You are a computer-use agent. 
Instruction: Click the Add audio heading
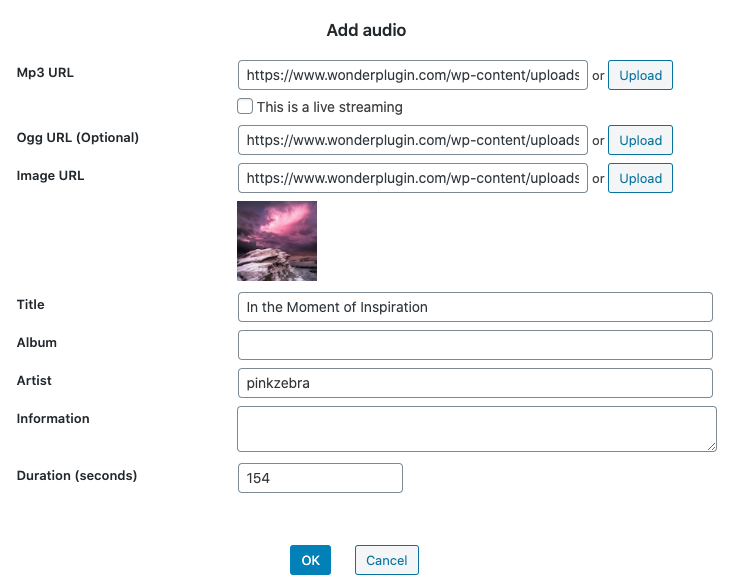point(366,31)
